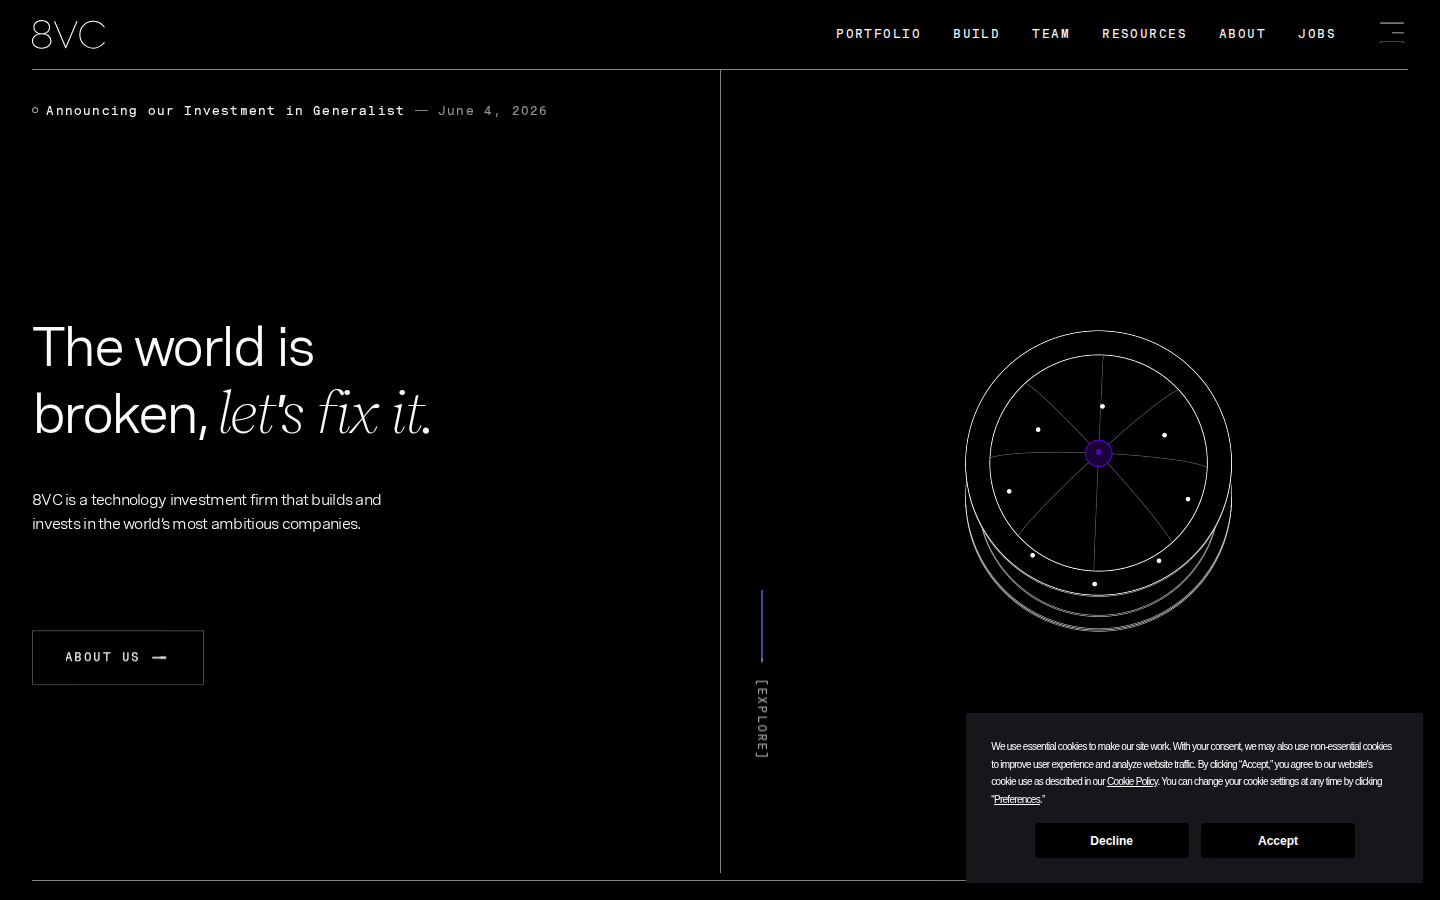Select Resources in the navigation

tap(1144, 34)
